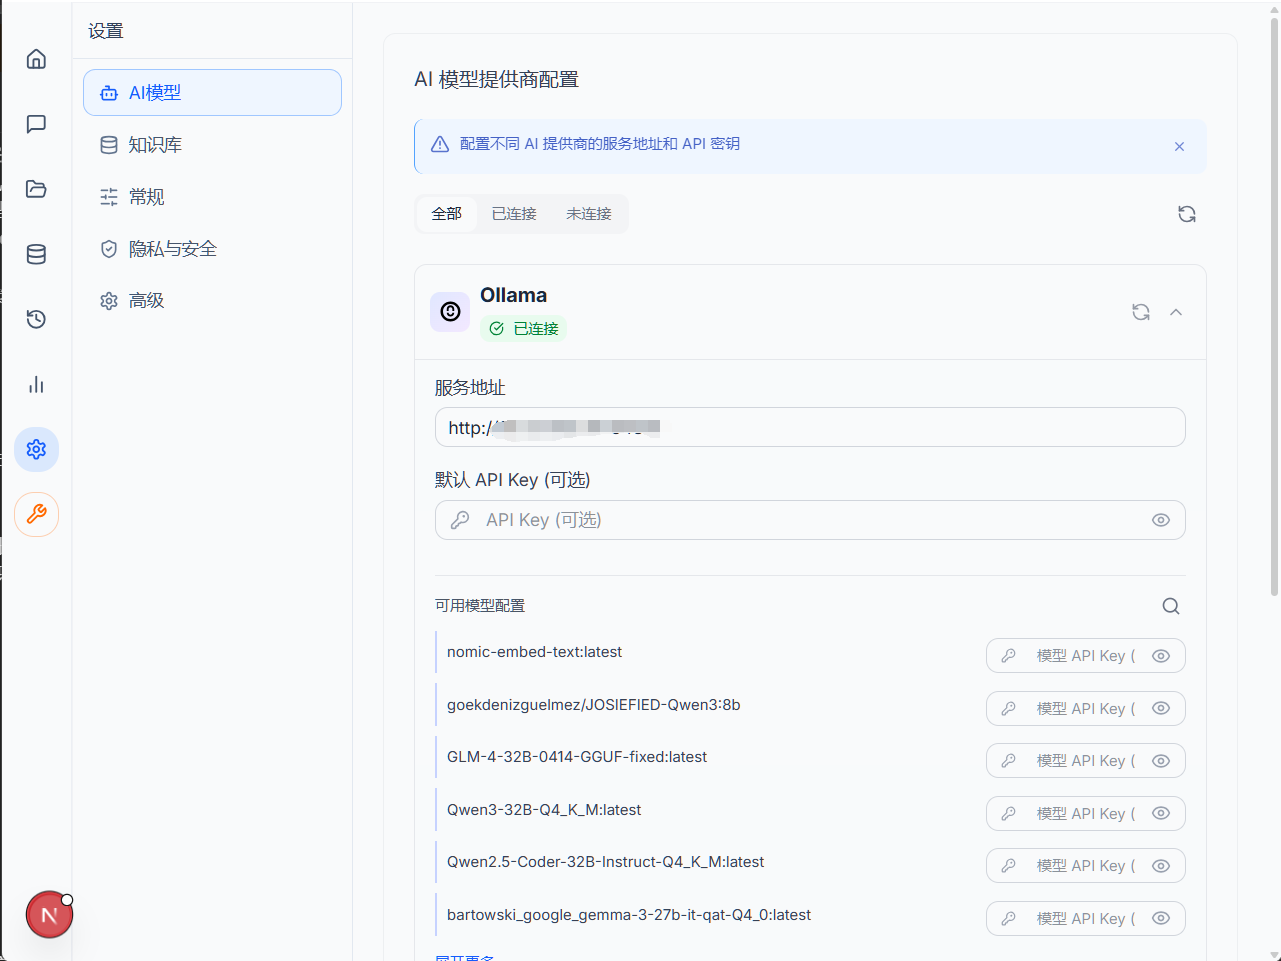Reveal API key for nomic-embed-text:latest
The height and width of the screenshot is (961, 1281).
coord(1161,656)
